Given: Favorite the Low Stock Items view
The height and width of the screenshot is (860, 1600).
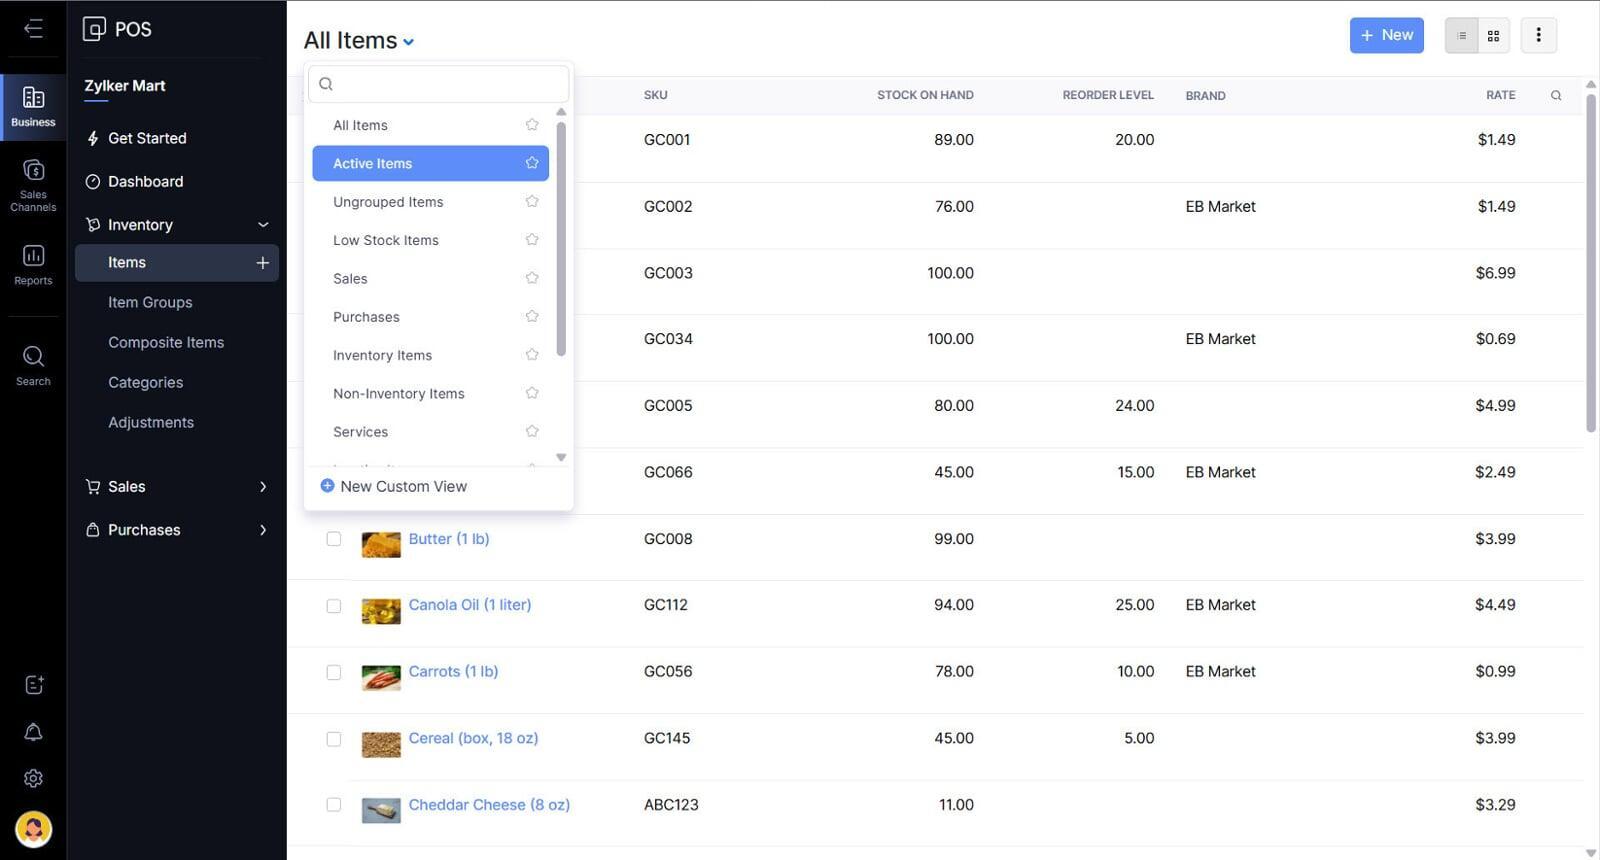Looking at the screenshot, I should tap(532, 240).
